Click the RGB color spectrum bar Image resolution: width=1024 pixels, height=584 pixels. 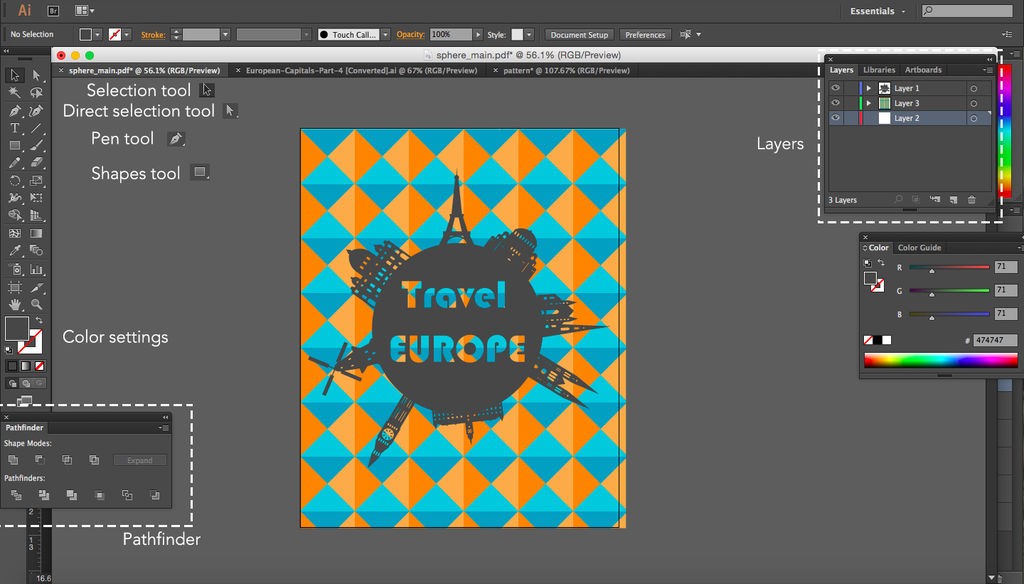[x=940, y=361]
